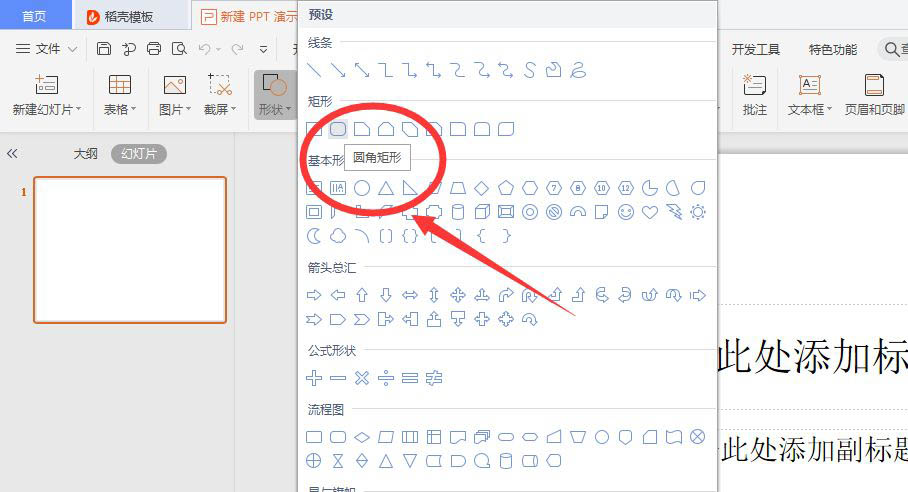
Task: Select the flowchart decision diamond
Action: 362,437
